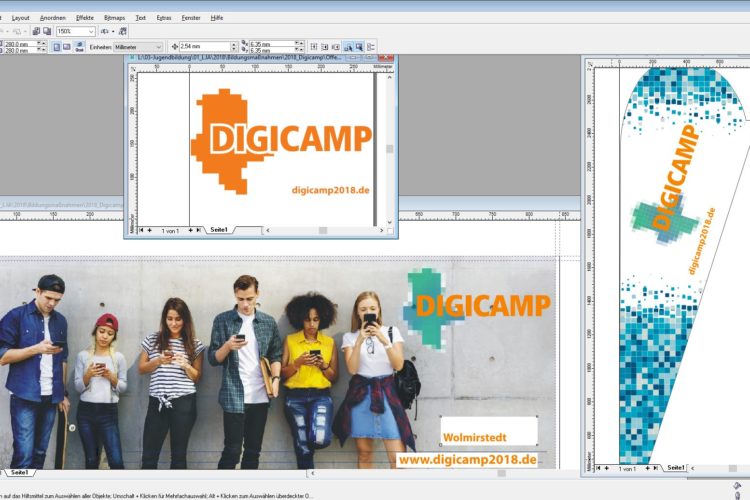
Task: Click left scroll arrow in flag document window
Action: (693, 468)
